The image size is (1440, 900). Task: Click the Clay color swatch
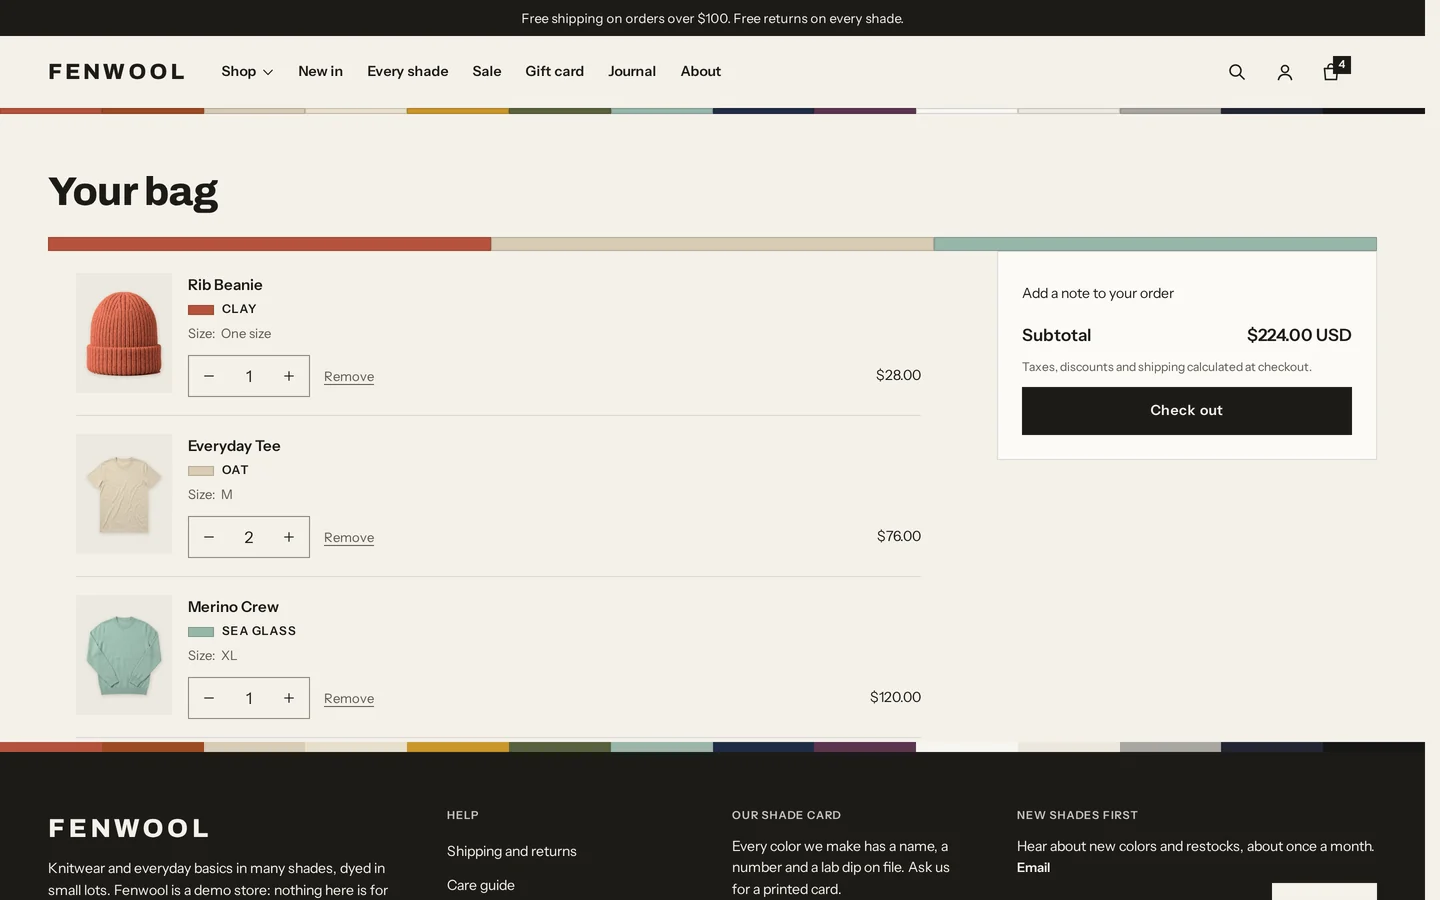[x=201, y=310]
